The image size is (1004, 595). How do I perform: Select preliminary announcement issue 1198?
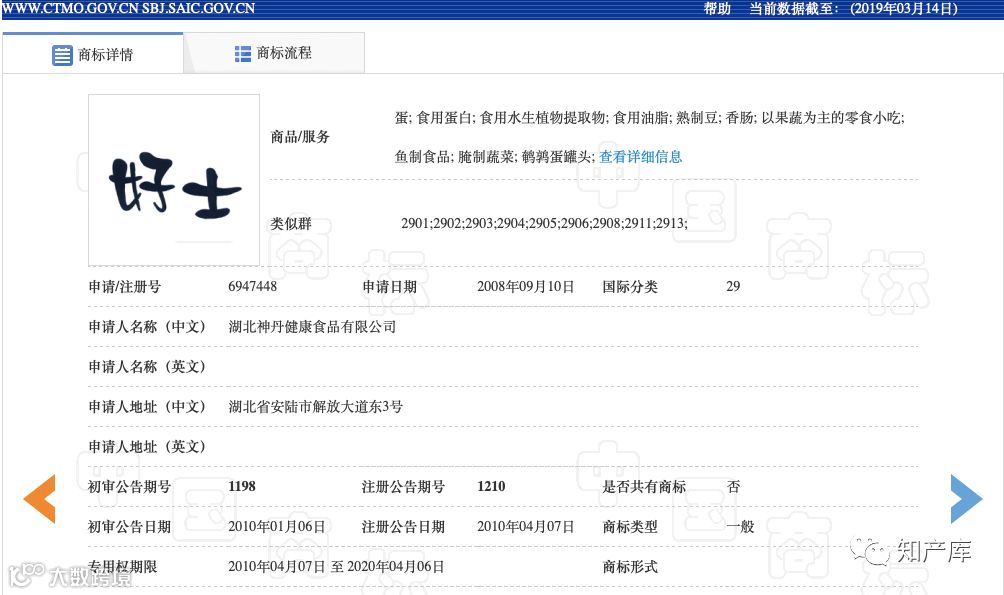(x=241, y=487)
